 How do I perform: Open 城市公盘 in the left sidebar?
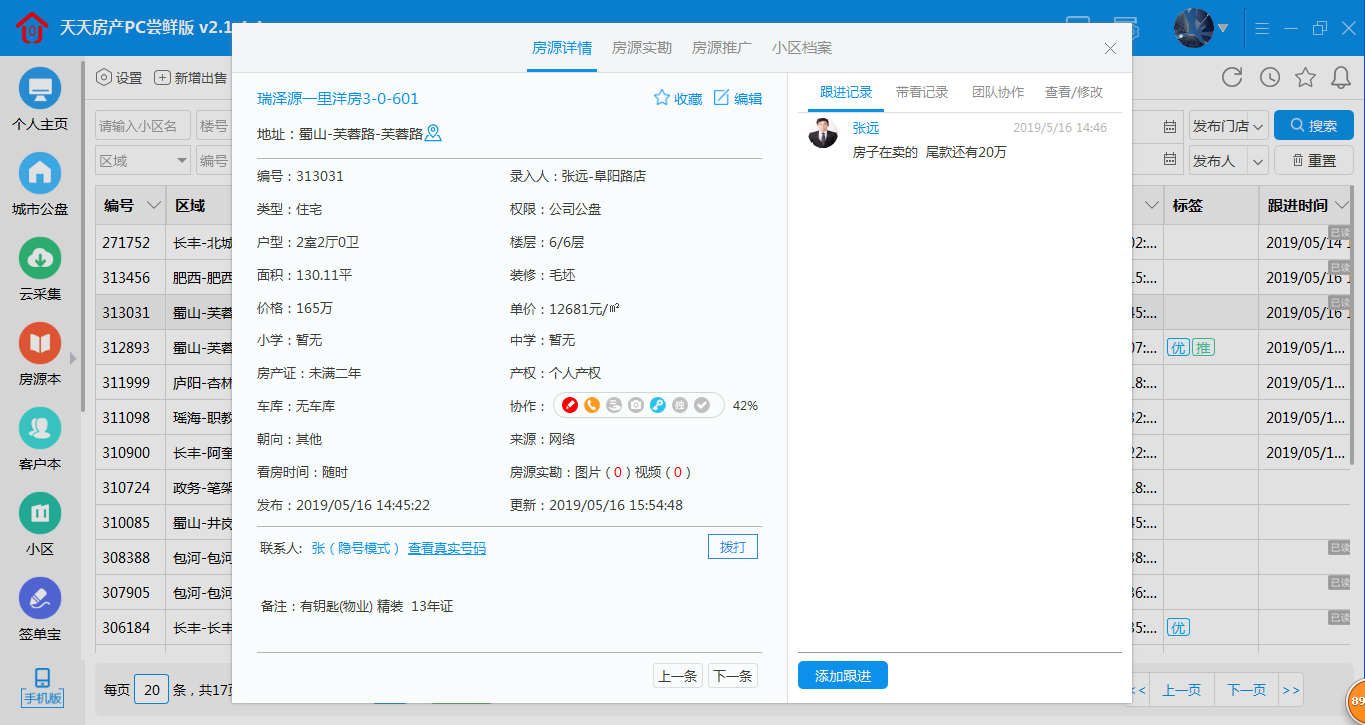(x=40, y=184)
